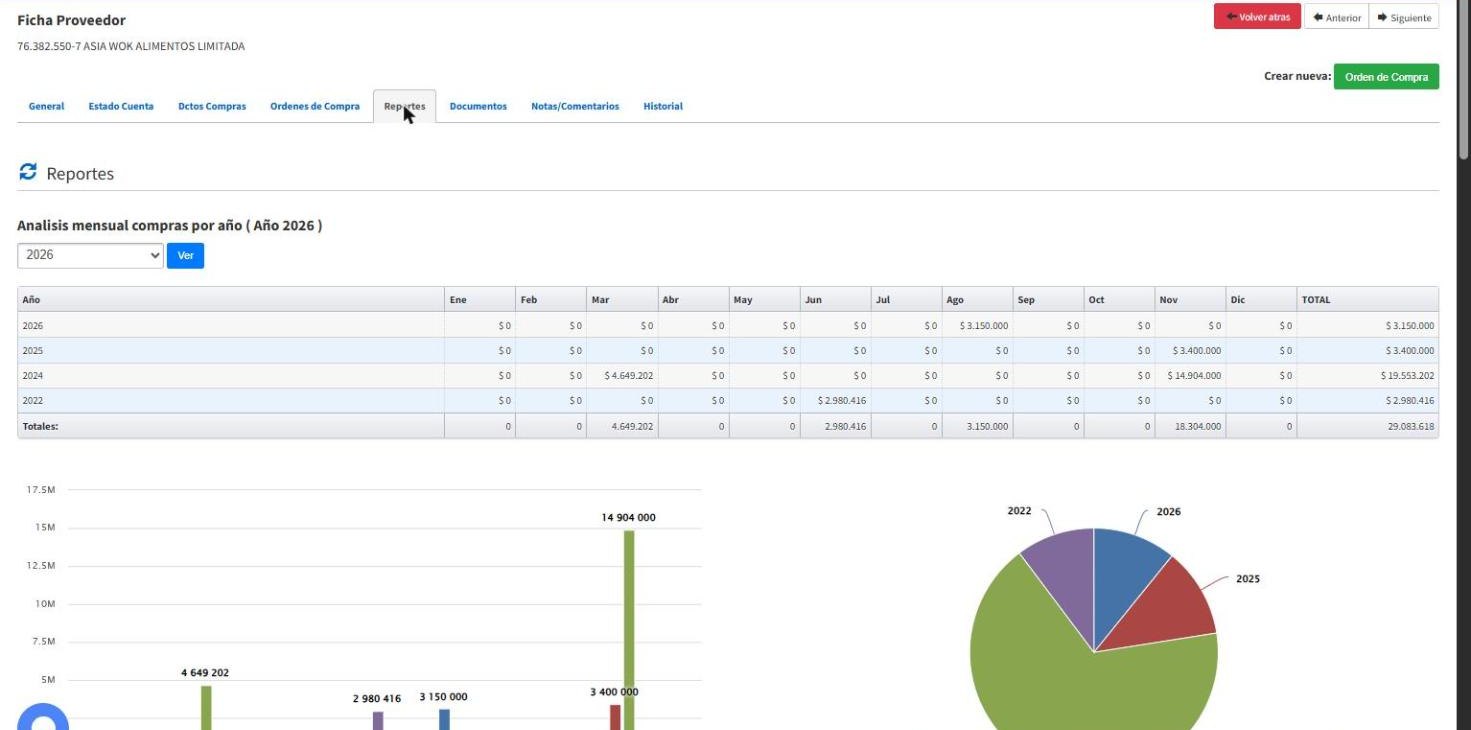Open the Notas/Comentarios tab
The image size is (1471, 730).
(575, 106)
